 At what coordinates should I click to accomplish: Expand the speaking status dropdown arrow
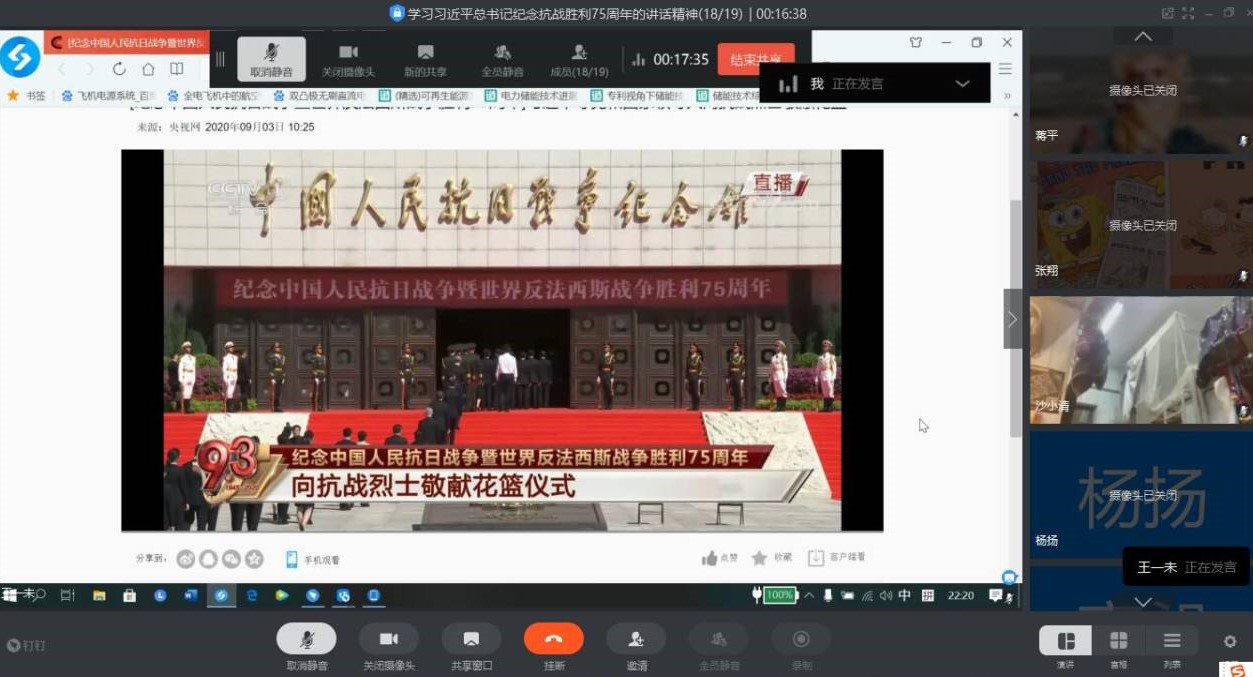coord(962,84)
